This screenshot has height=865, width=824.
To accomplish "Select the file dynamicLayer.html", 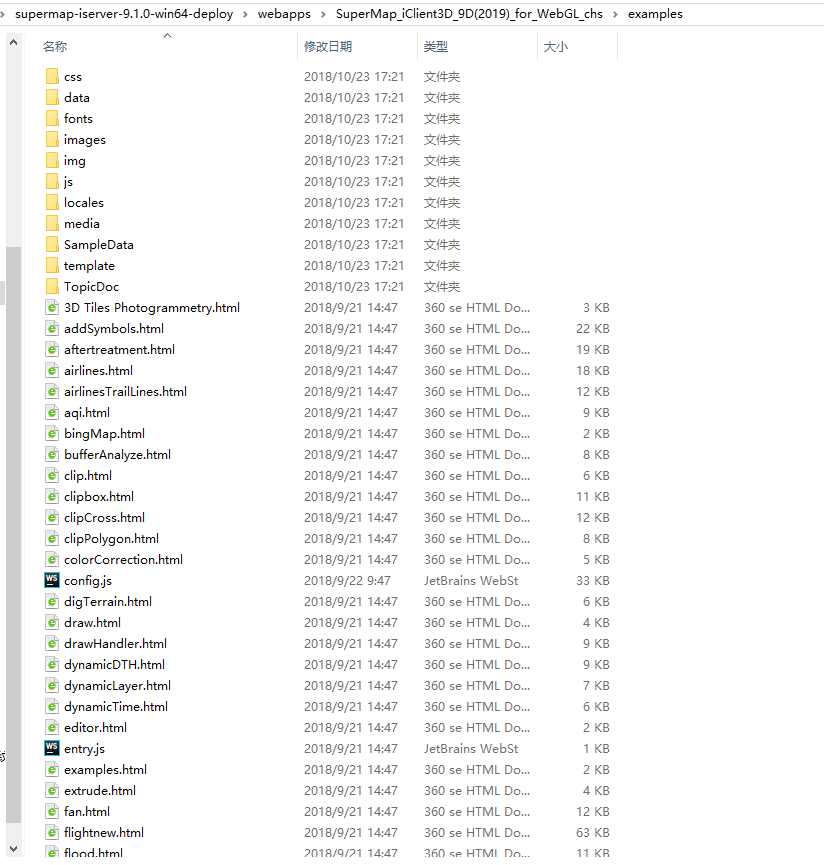I will point(117,685).
